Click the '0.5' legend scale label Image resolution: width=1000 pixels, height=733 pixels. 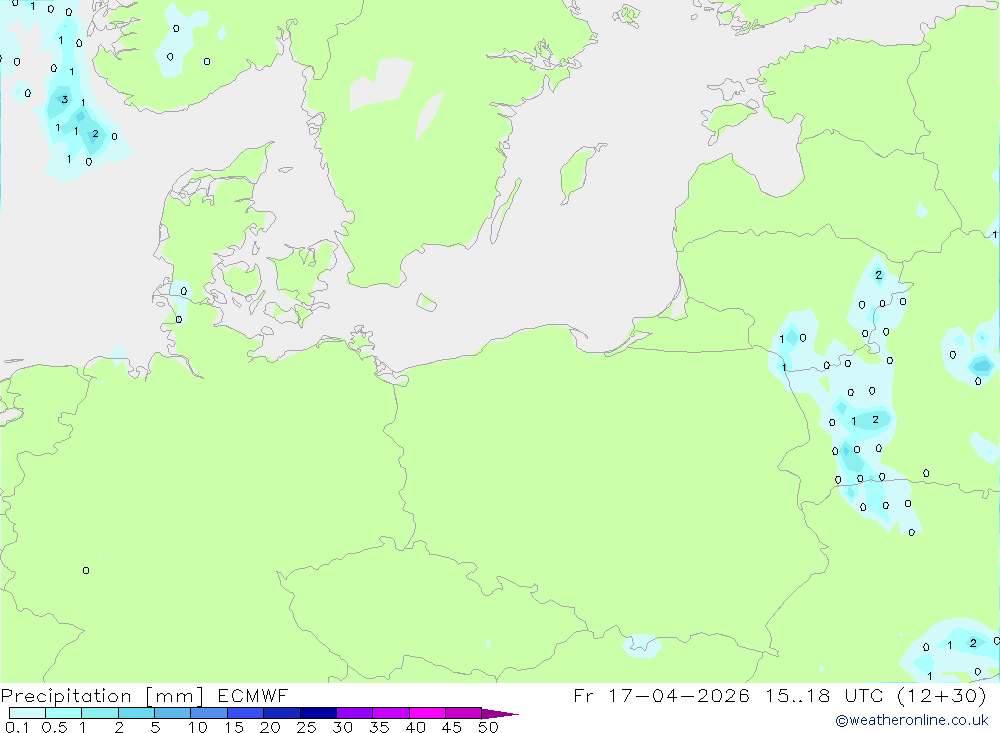[x=54, y=727]
